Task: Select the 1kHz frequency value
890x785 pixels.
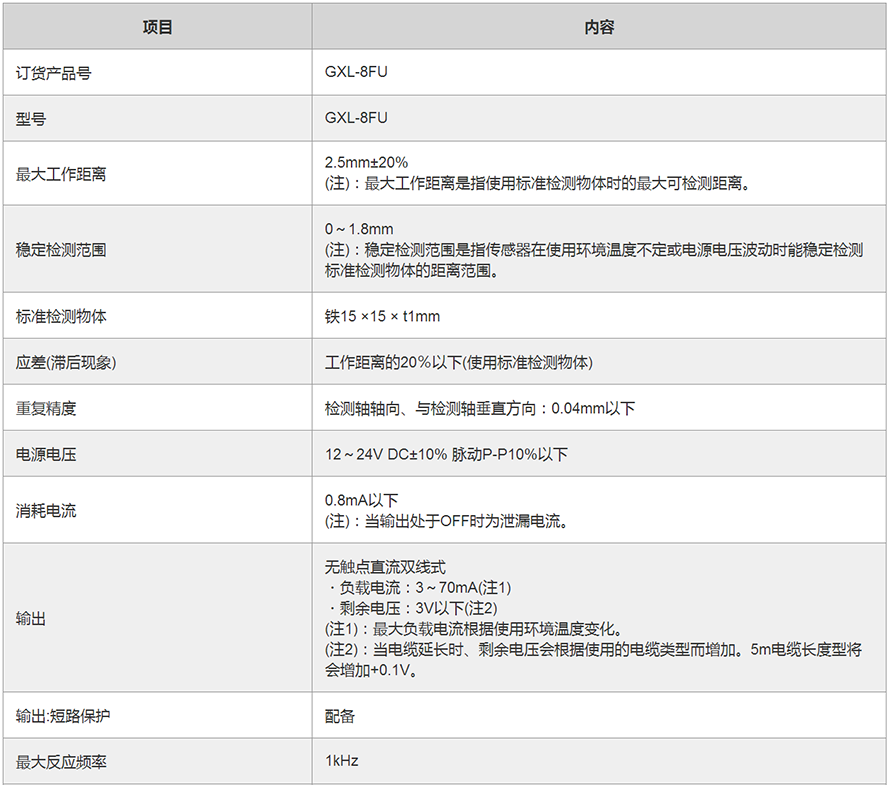Action: click(x=341, y=761)
